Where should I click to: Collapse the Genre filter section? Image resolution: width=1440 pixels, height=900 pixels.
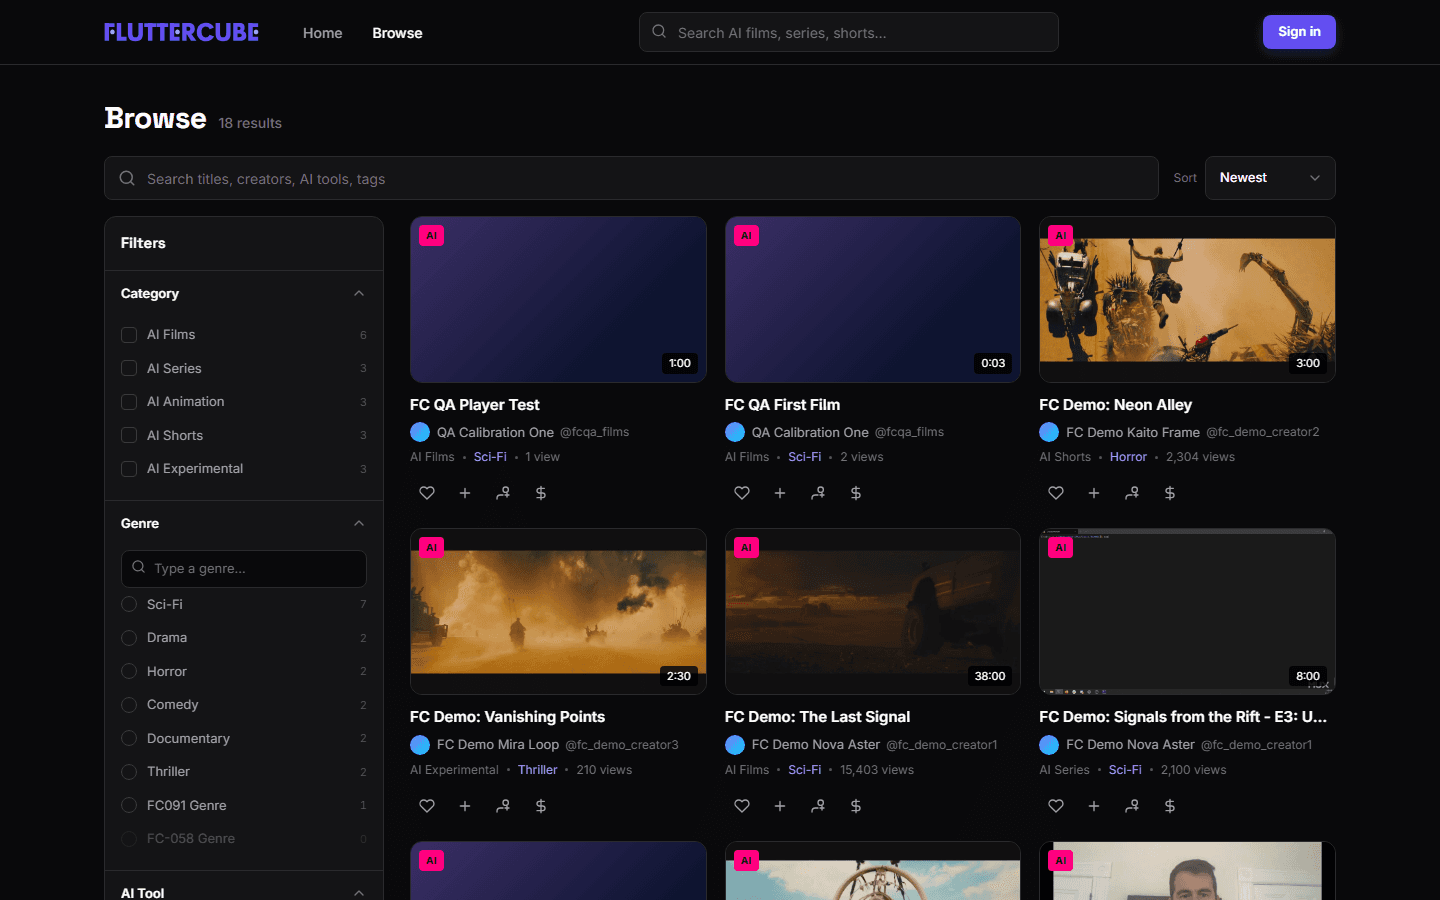click(x=359, y=524)
